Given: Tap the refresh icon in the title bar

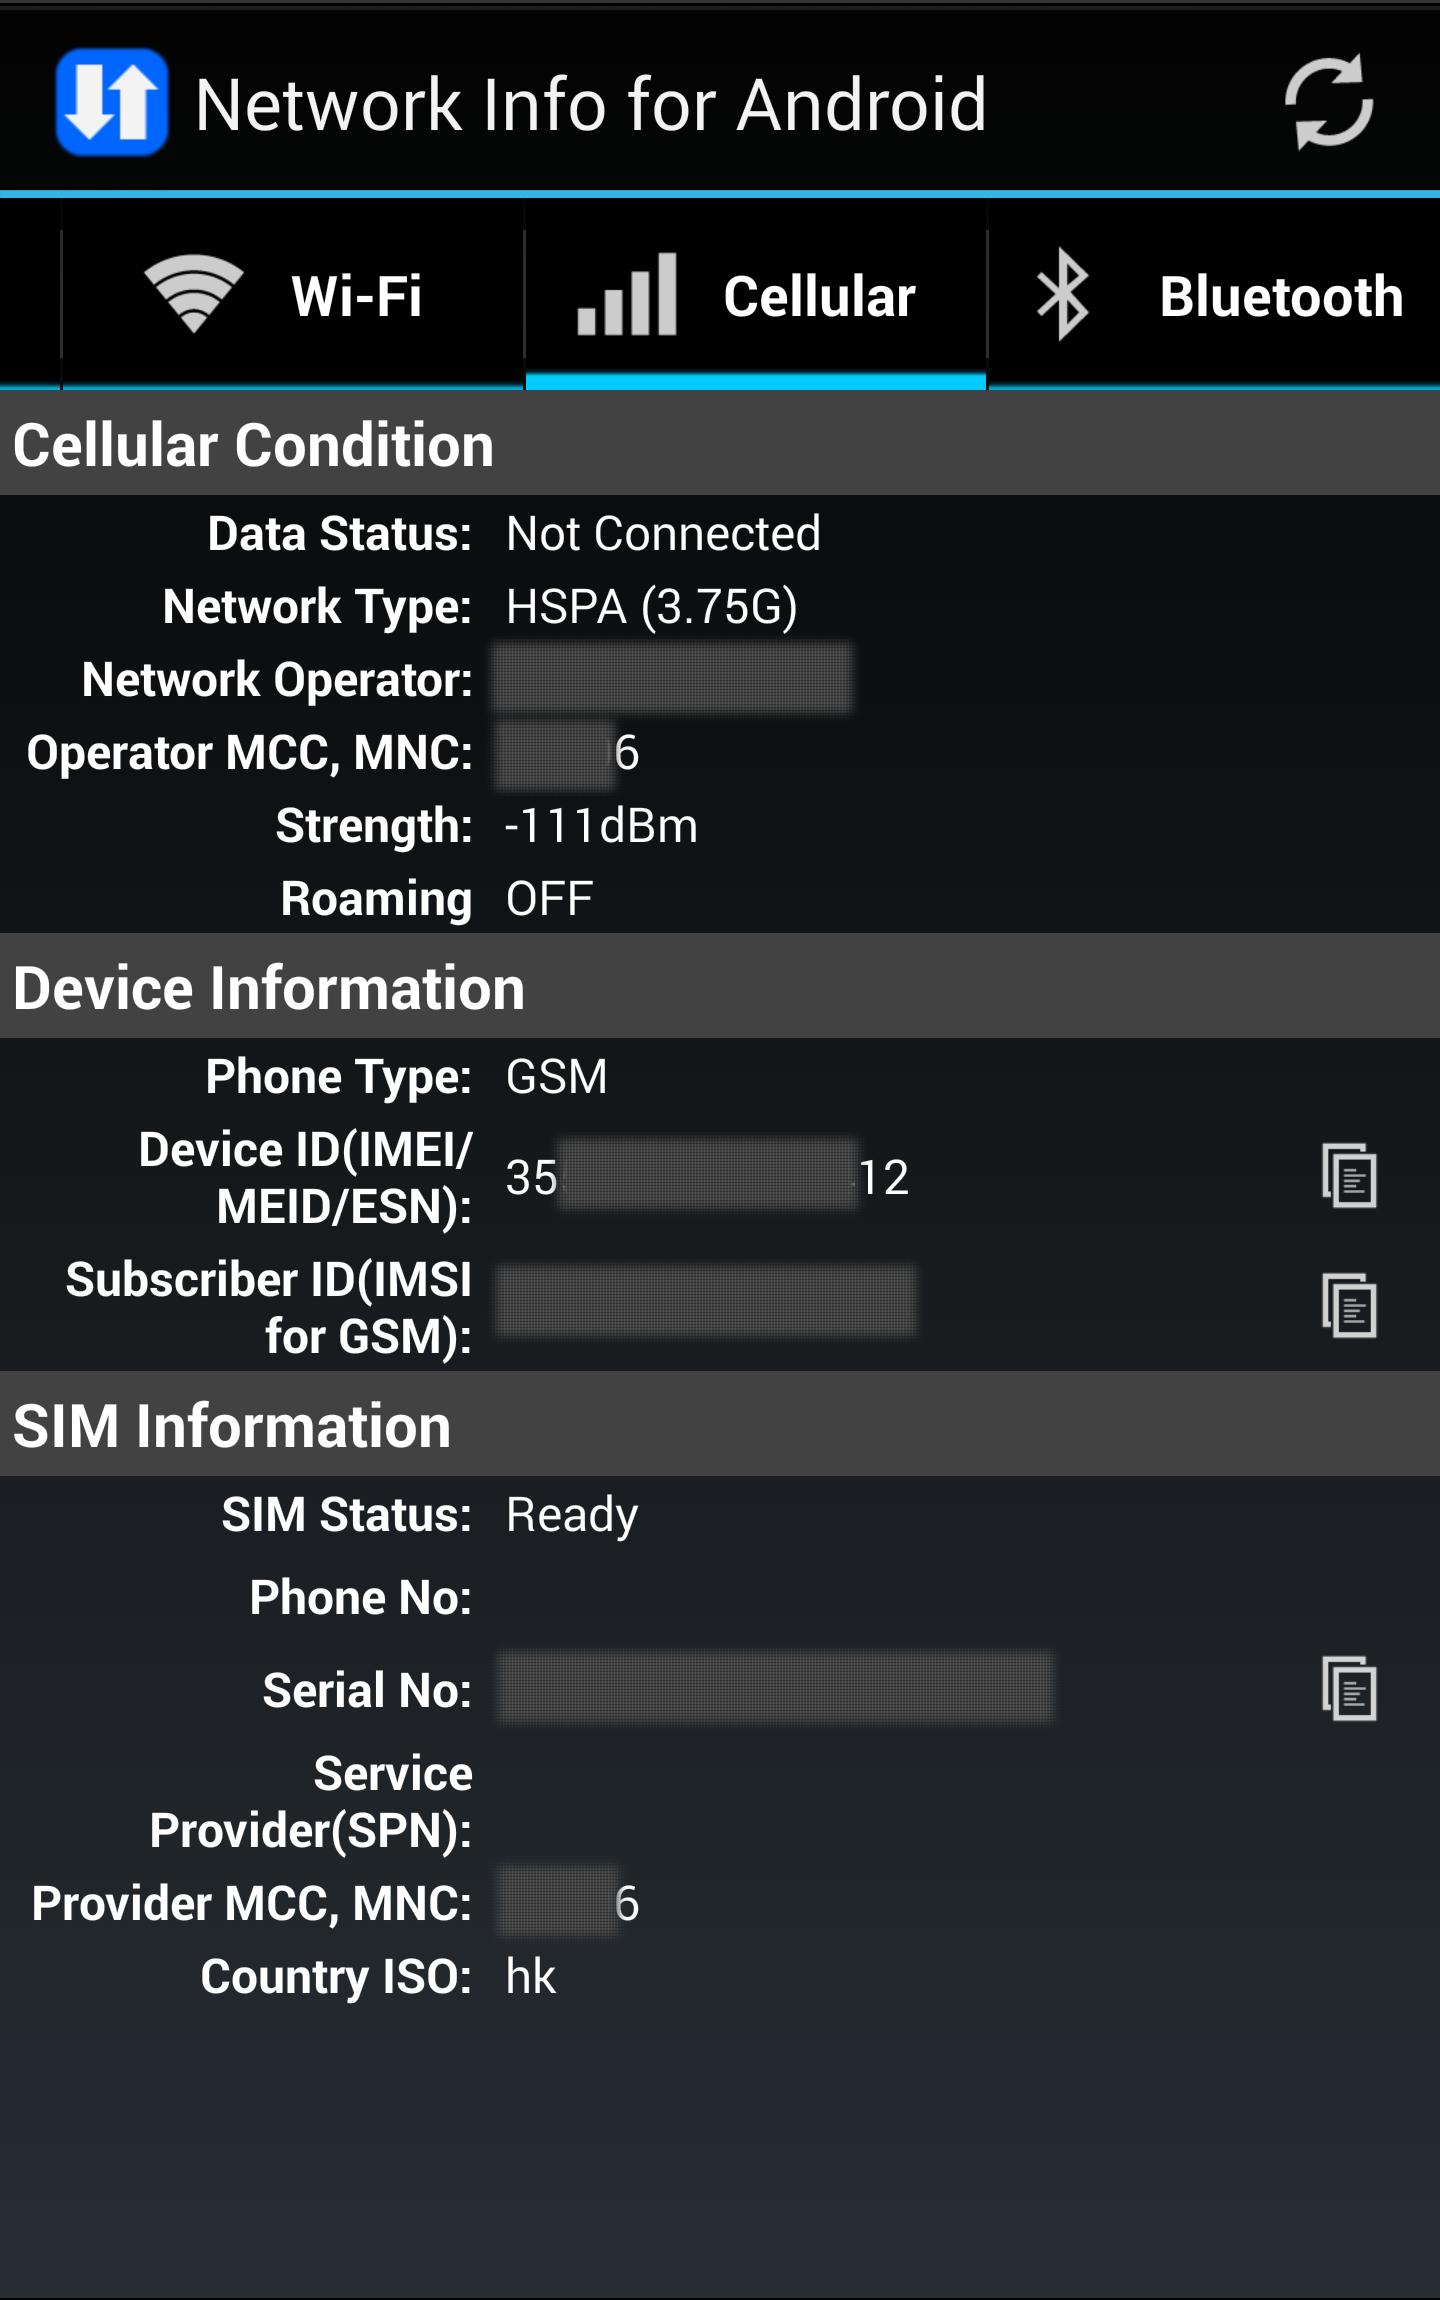Looking at the screenshot, I should [1328, 102].
